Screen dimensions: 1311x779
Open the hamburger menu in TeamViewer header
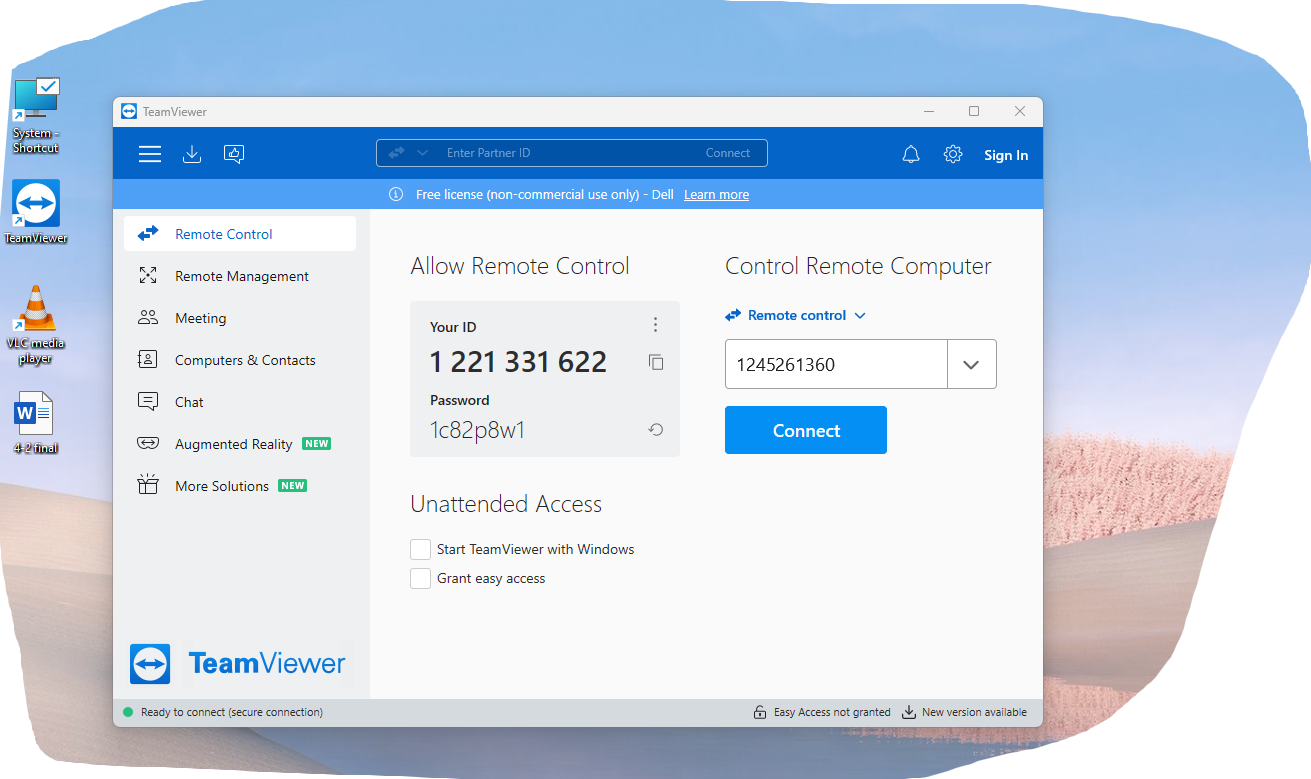click(150, 154)
